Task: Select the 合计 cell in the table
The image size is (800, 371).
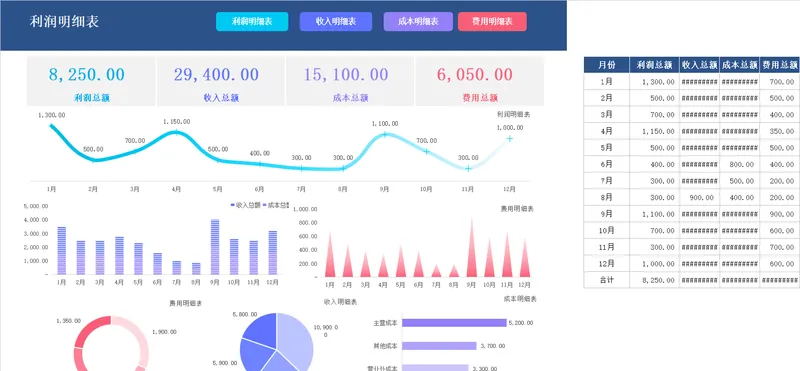Action: (x=606, y=280)
